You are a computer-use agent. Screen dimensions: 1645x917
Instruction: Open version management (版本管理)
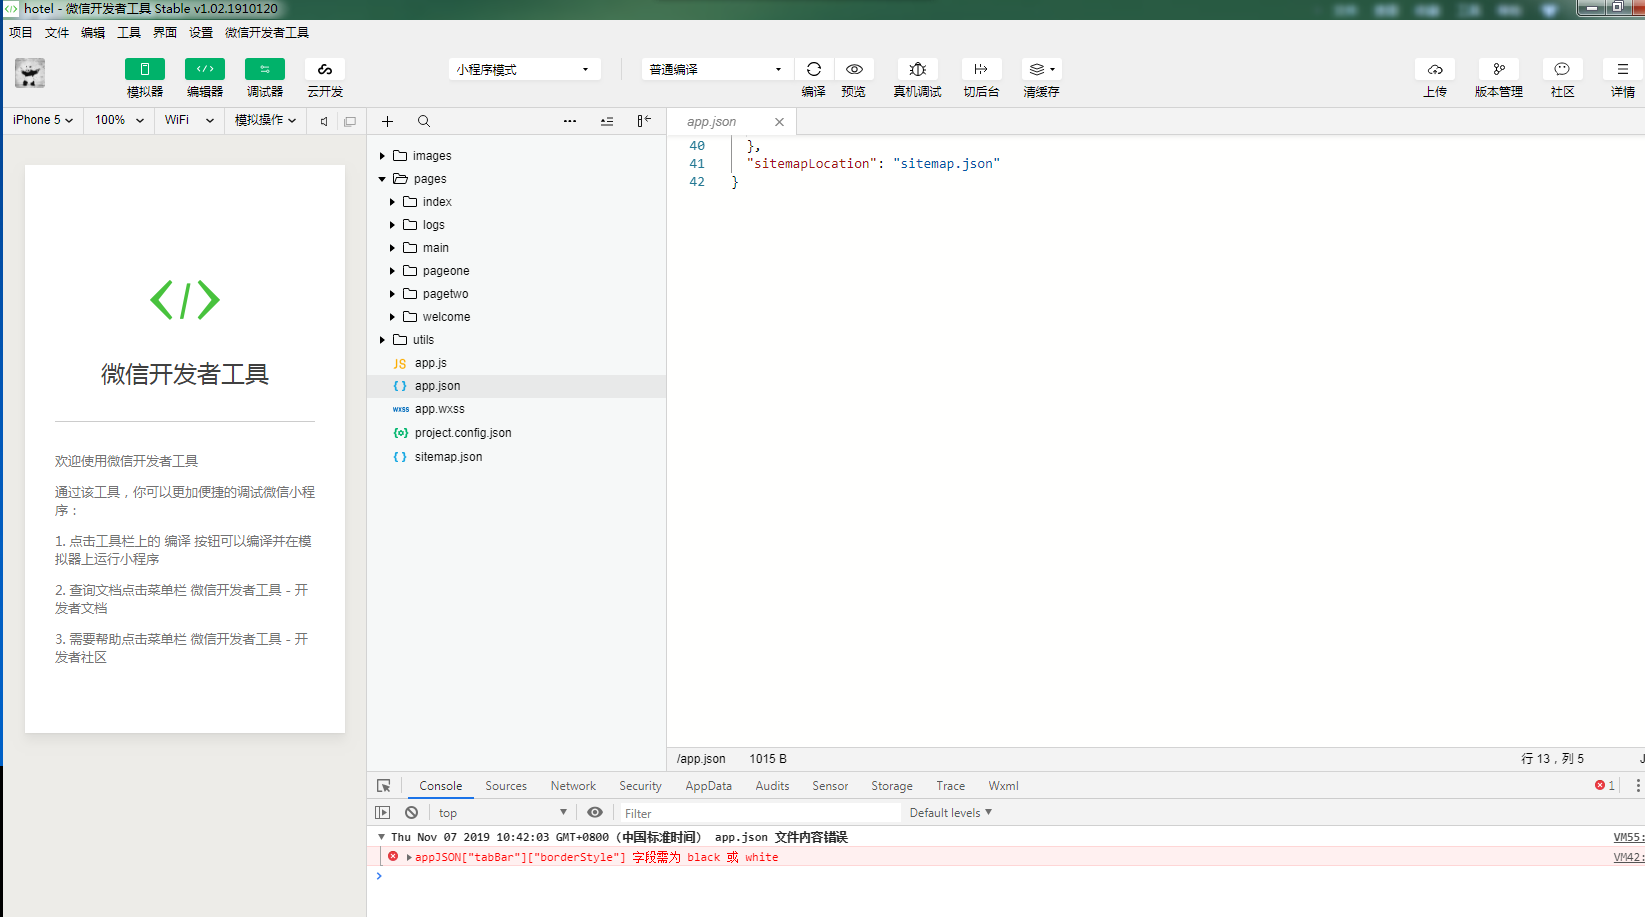[x=1499, y=69]
